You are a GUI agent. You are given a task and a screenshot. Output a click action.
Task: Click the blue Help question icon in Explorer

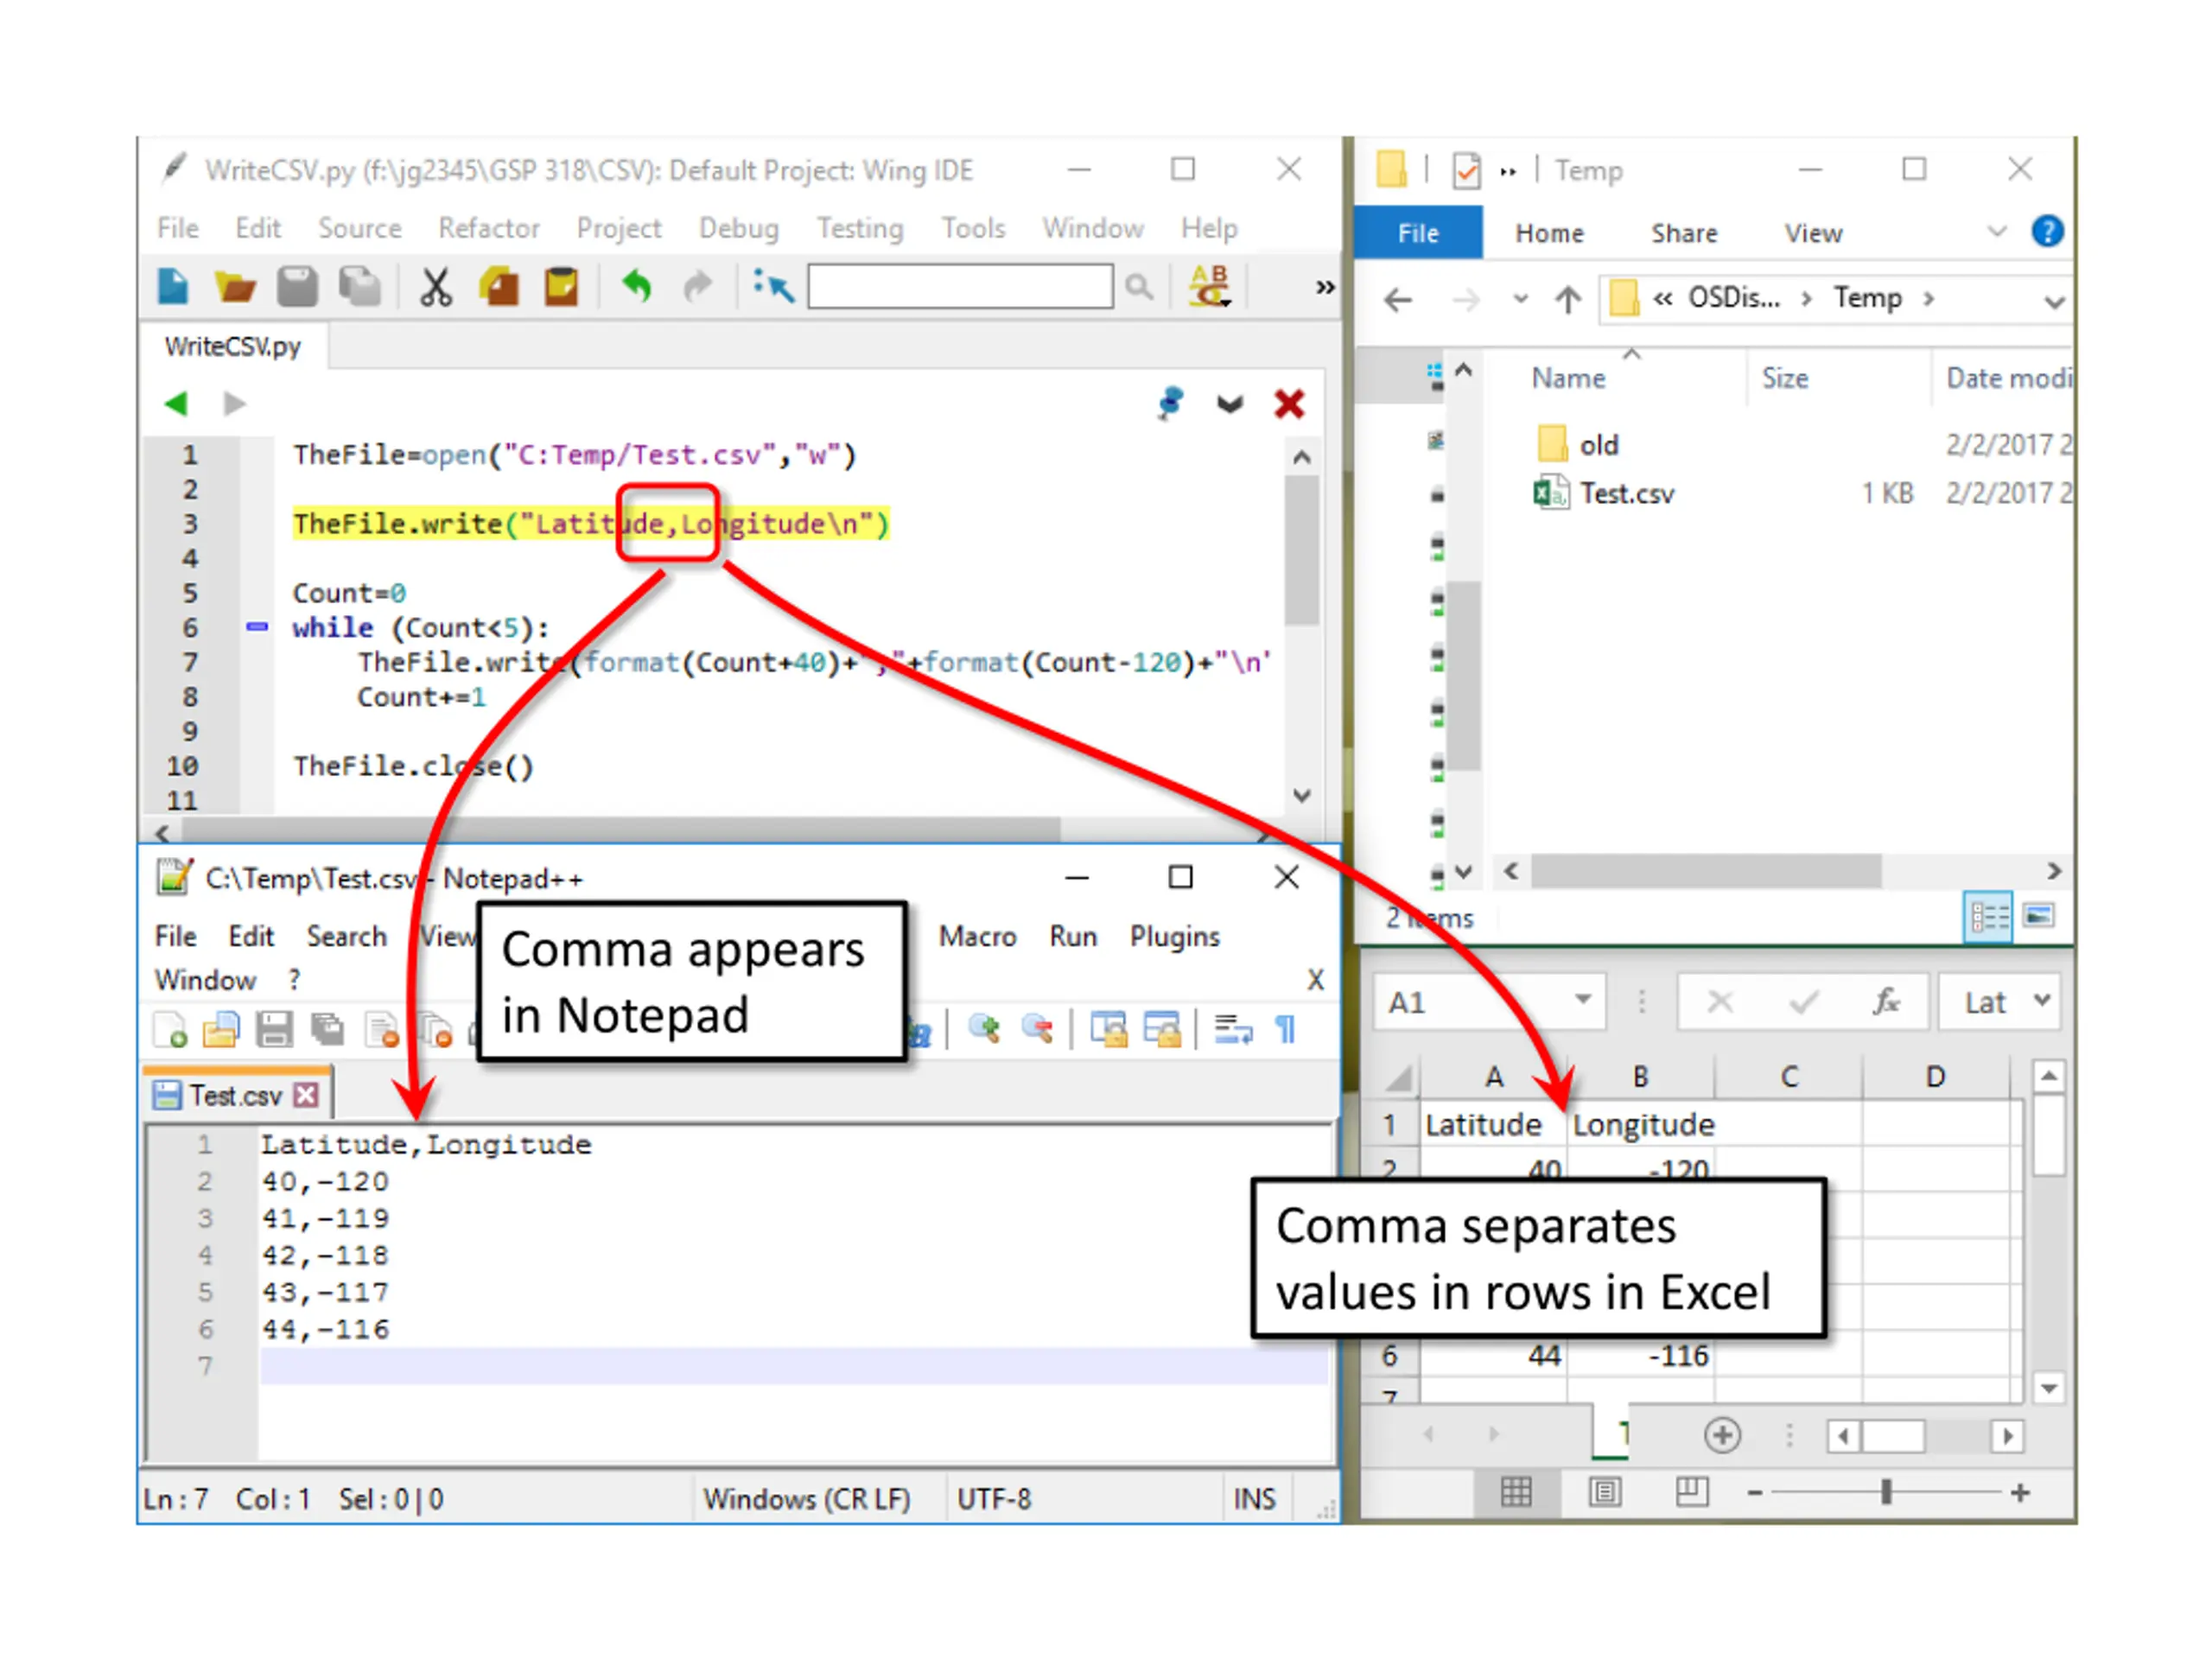tap(2046, 232)
